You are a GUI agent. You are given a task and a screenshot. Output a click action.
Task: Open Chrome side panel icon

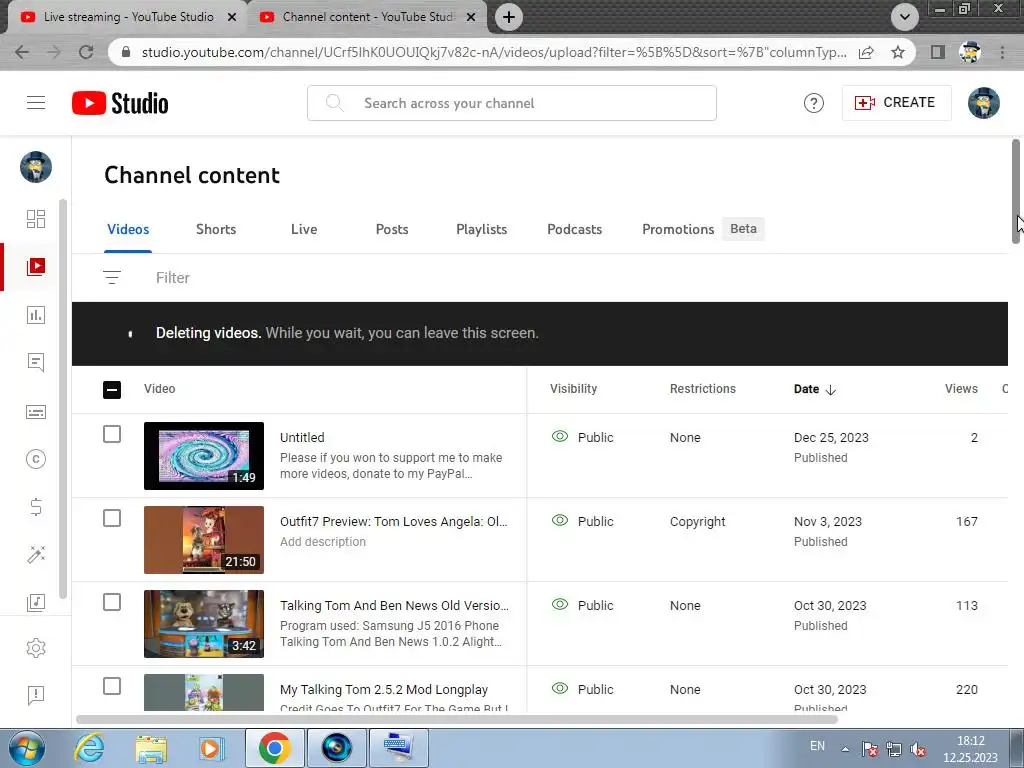pyautogui.click(x=937, y=52)
